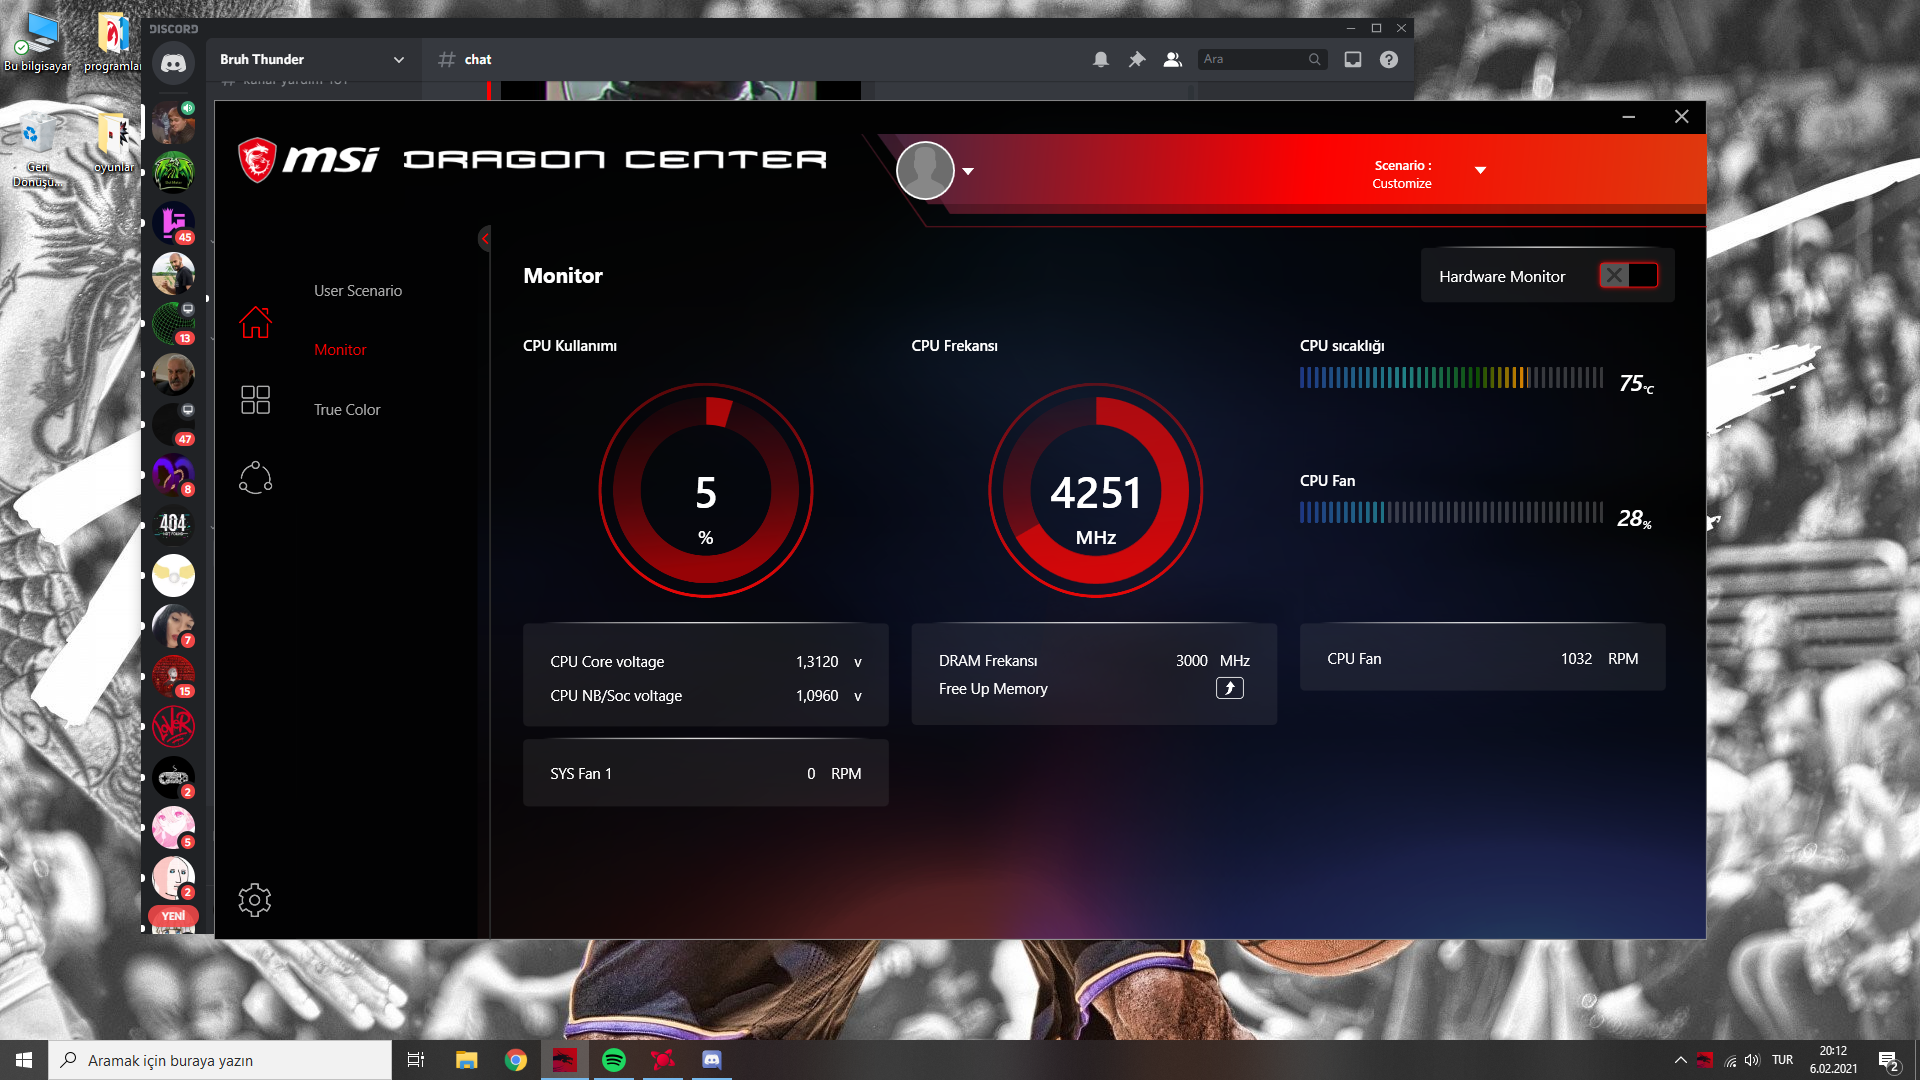Open Discord server with 15 badge
The width and height of the screenshot is (1920, 1080).
[x=173, y=676]
